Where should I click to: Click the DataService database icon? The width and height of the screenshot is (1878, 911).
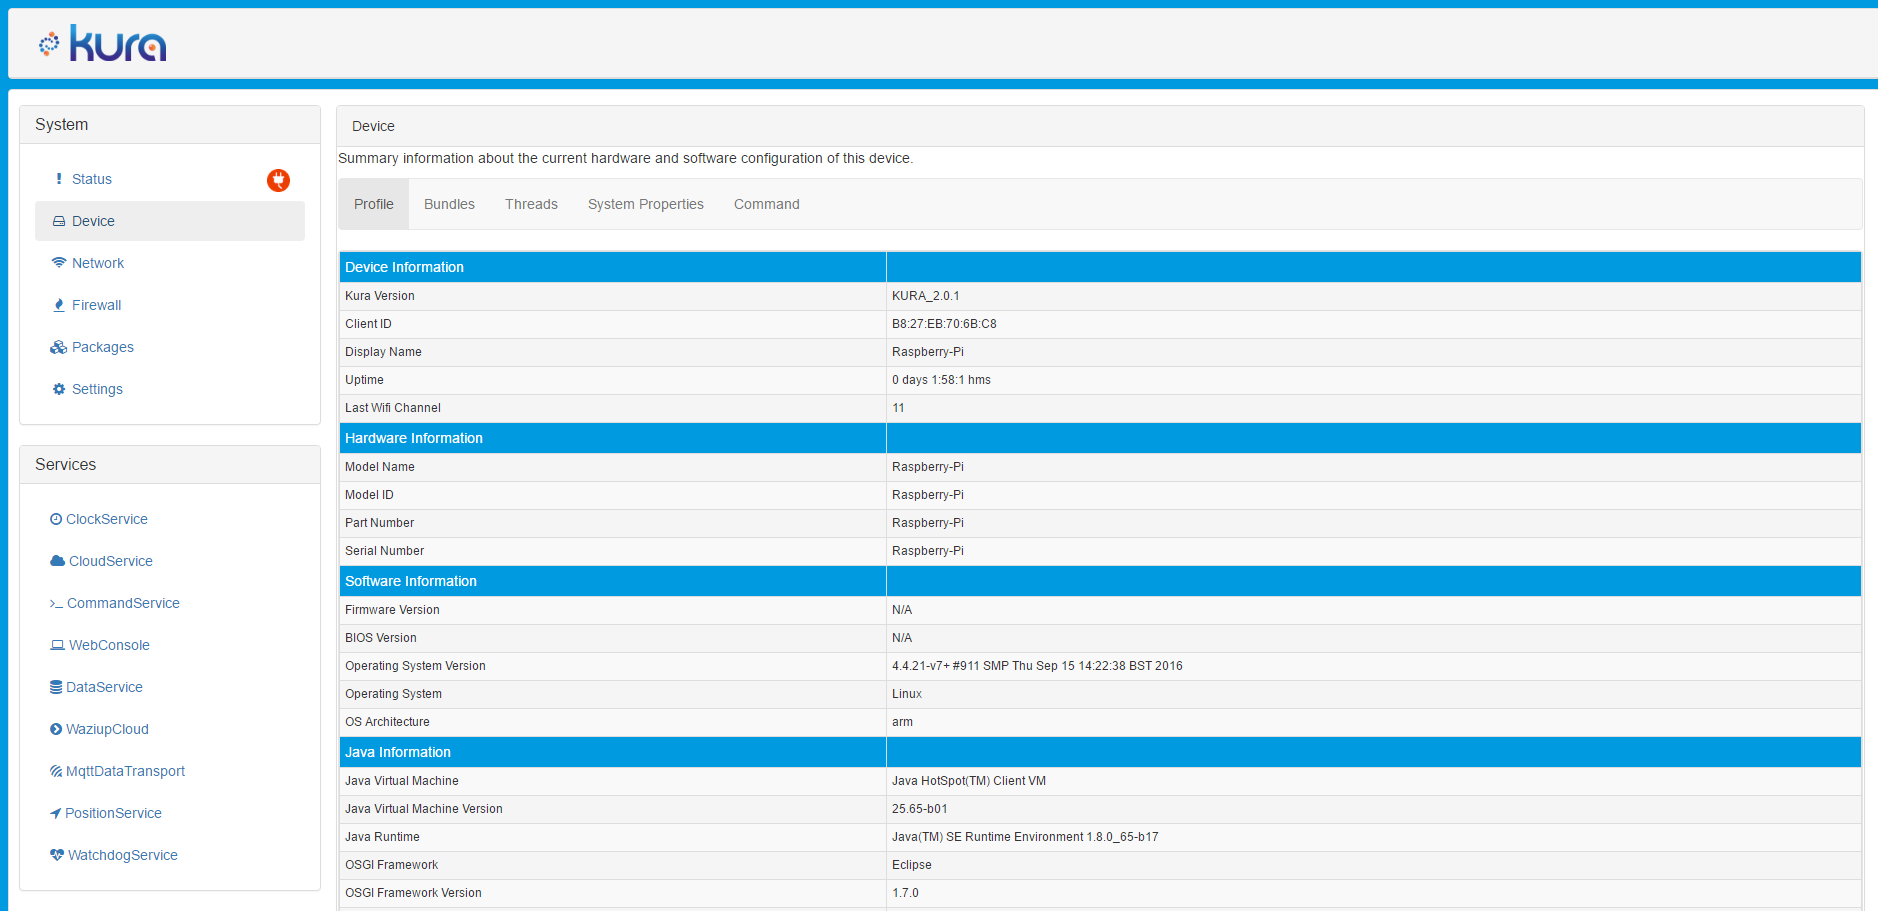pyautogui.click(x=56, y=687)
